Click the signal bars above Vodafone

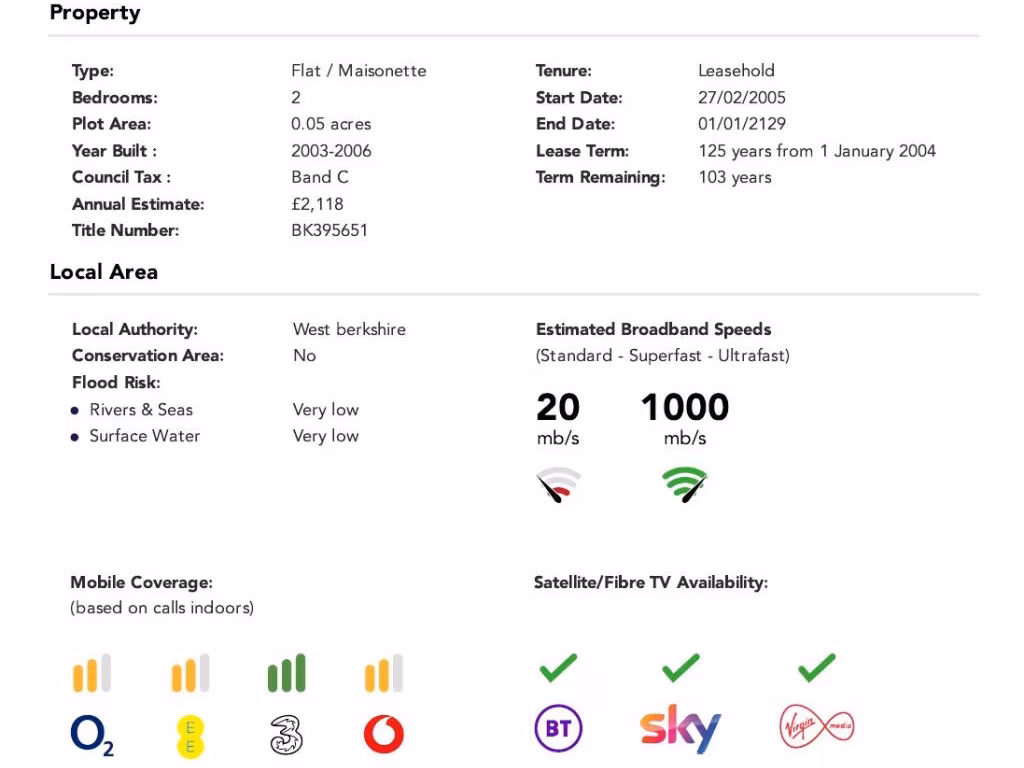click(384, 674)
